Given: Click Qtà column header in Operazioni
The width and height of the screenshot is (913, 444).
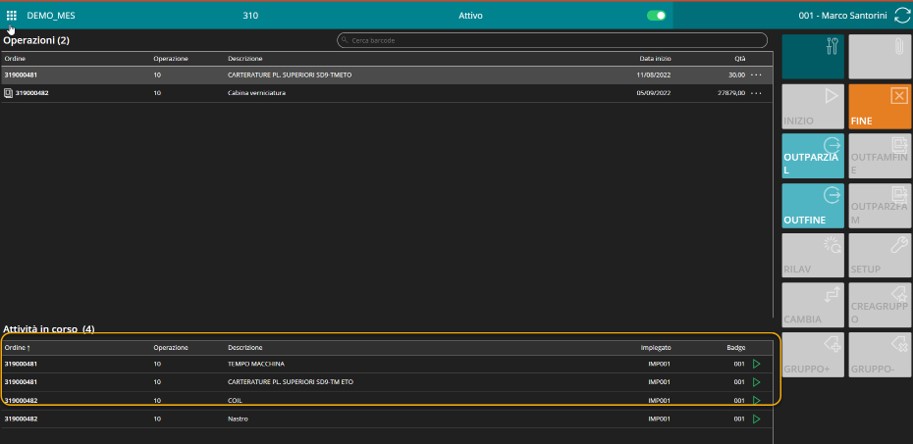Looking at the screenshot, I should pos(739,59).
